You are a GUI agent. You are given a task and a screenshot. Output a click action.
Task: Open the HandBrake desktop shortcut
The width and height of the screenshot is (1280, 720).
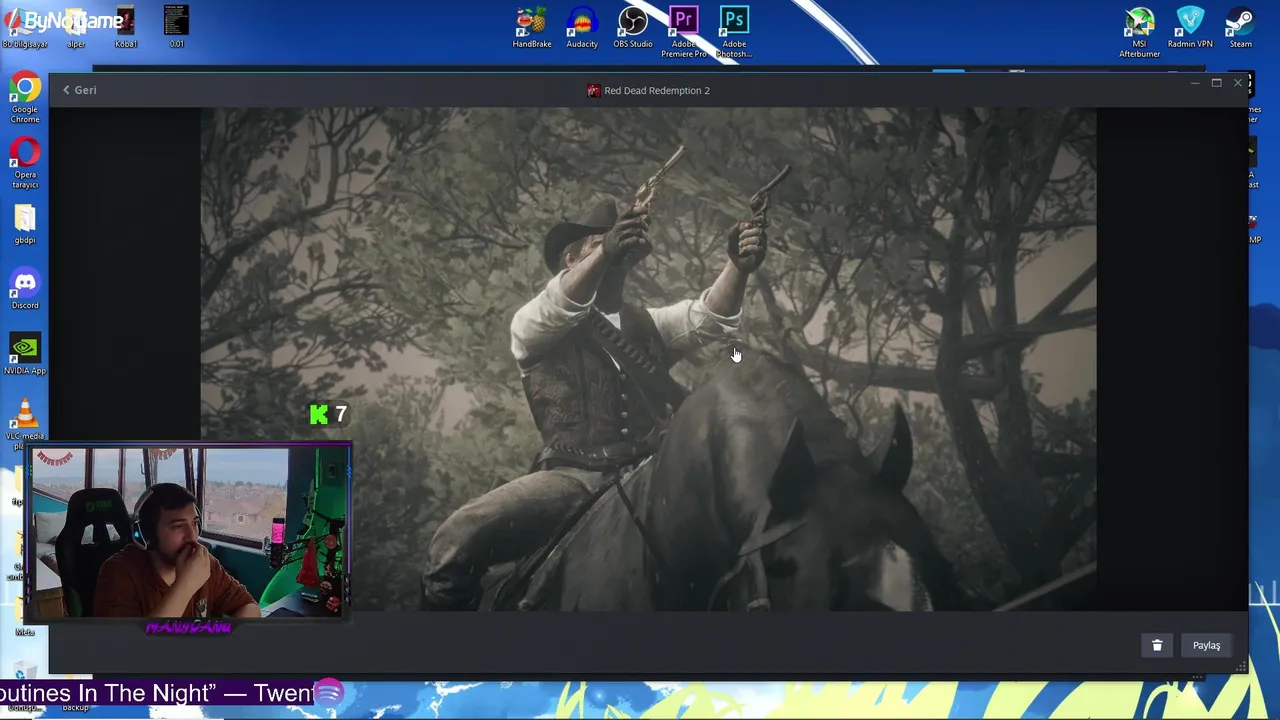coord(532,27)
